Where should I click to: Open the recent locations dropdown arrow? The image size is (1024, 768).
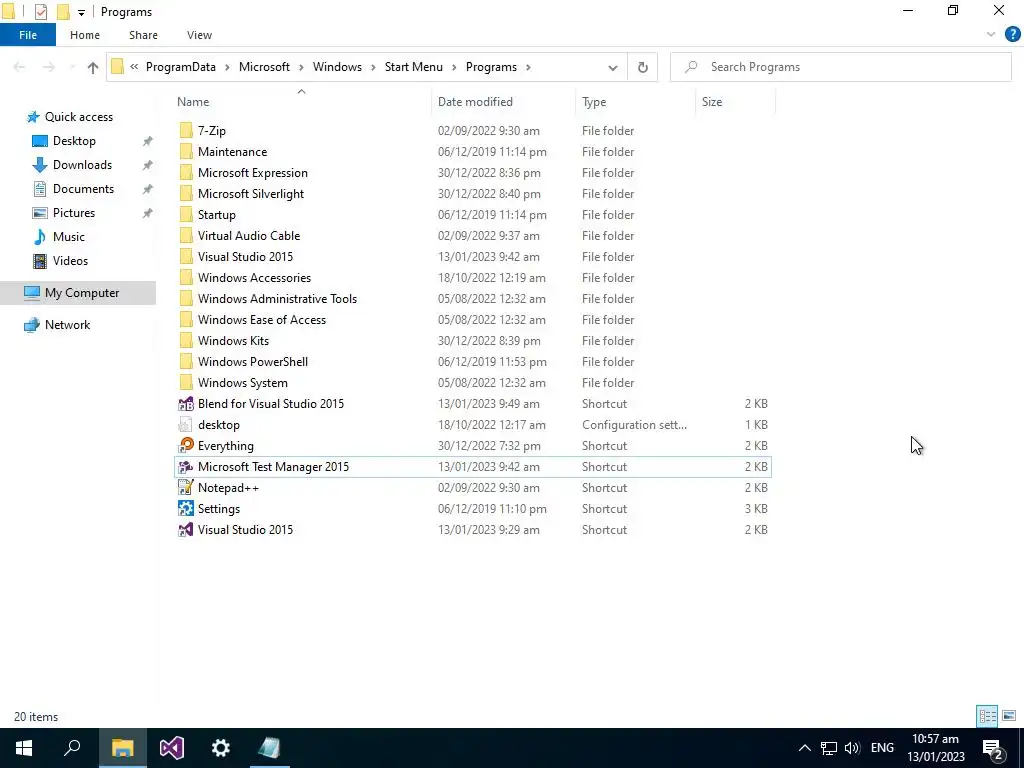(71, 67)
